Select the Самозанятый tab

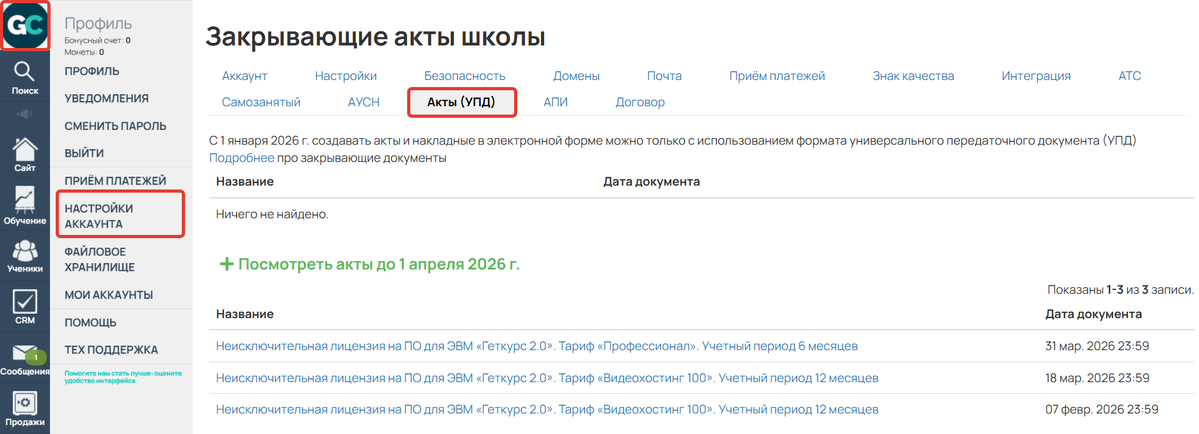coord(261,102)
